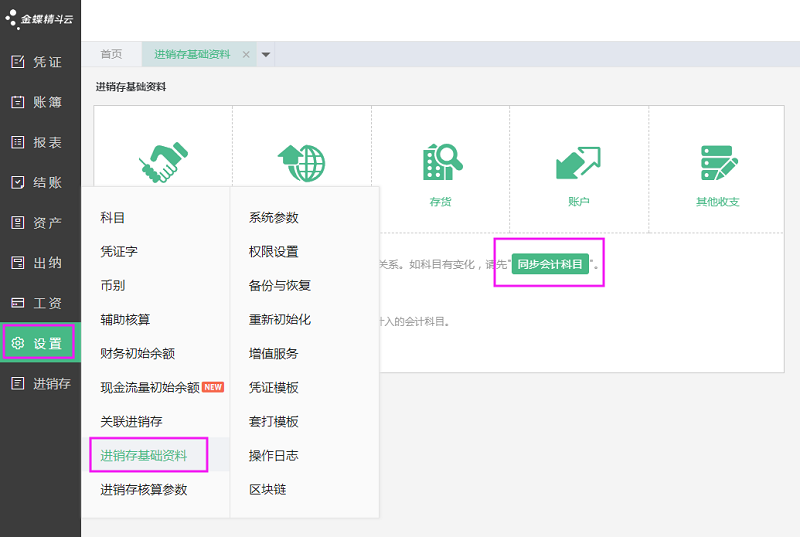Screen dimensions: 800x537
Task: Open 凭证 in the left sidebar
Action: point(40,62)
